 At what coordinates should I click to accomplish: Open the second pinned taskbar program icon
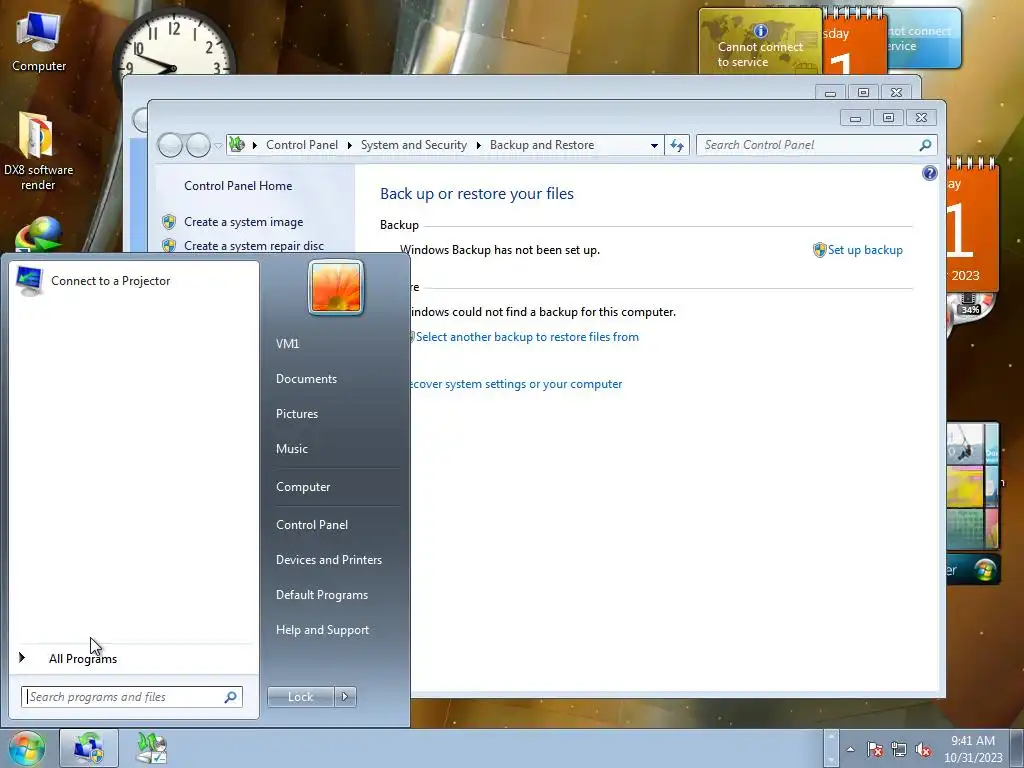152,748
